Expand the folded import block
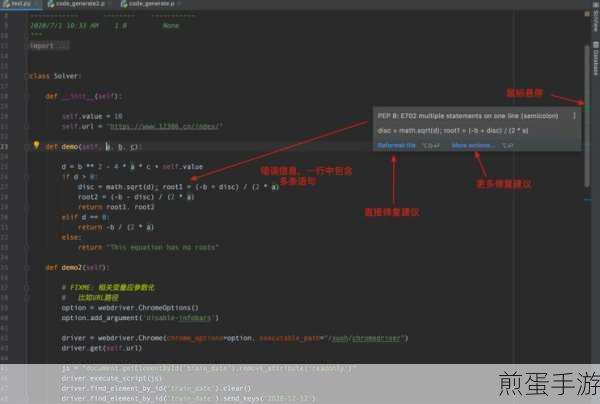 49,46
